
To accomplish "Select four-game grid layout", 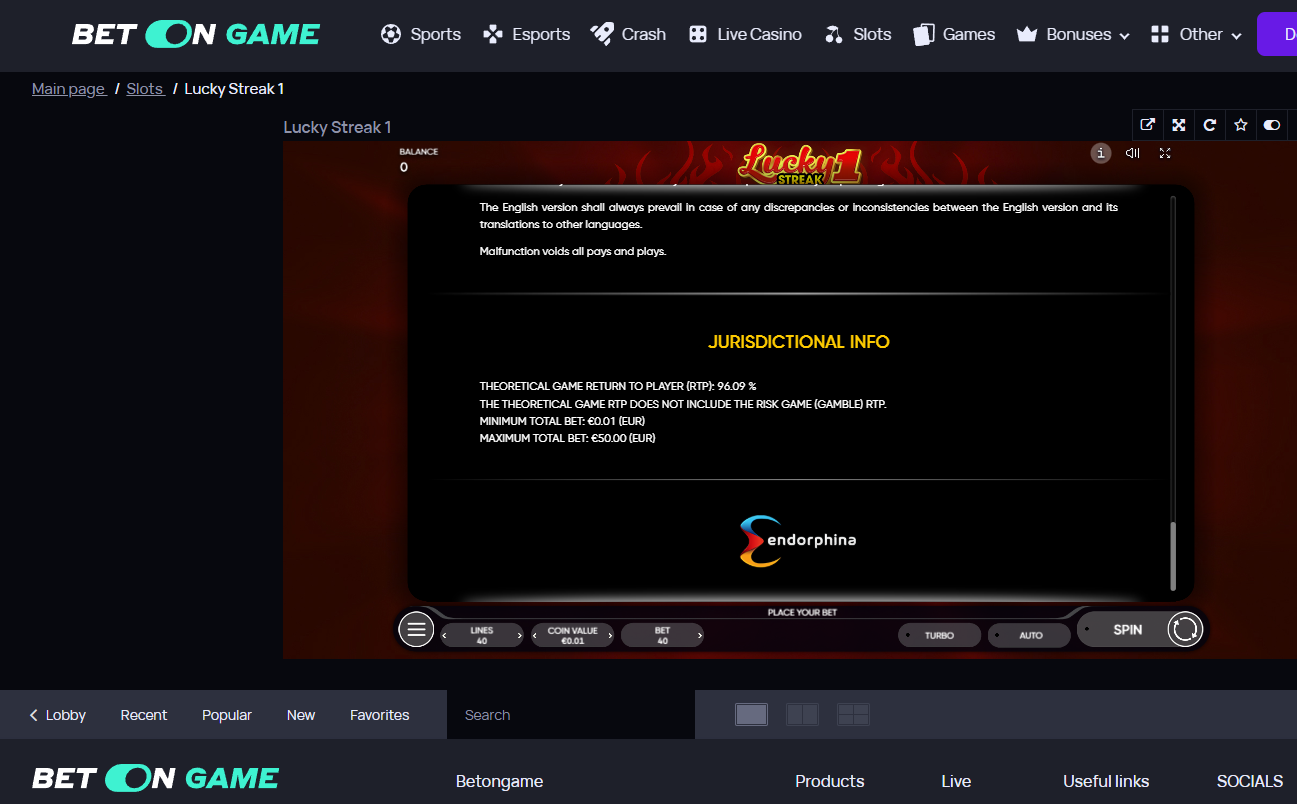I will coord(853,714).
